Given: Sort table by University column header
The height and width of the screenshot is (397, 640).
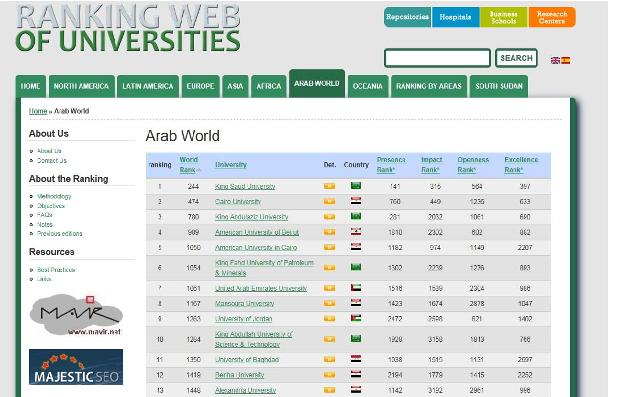Looking at the screenshot, I should click(231, 164).
